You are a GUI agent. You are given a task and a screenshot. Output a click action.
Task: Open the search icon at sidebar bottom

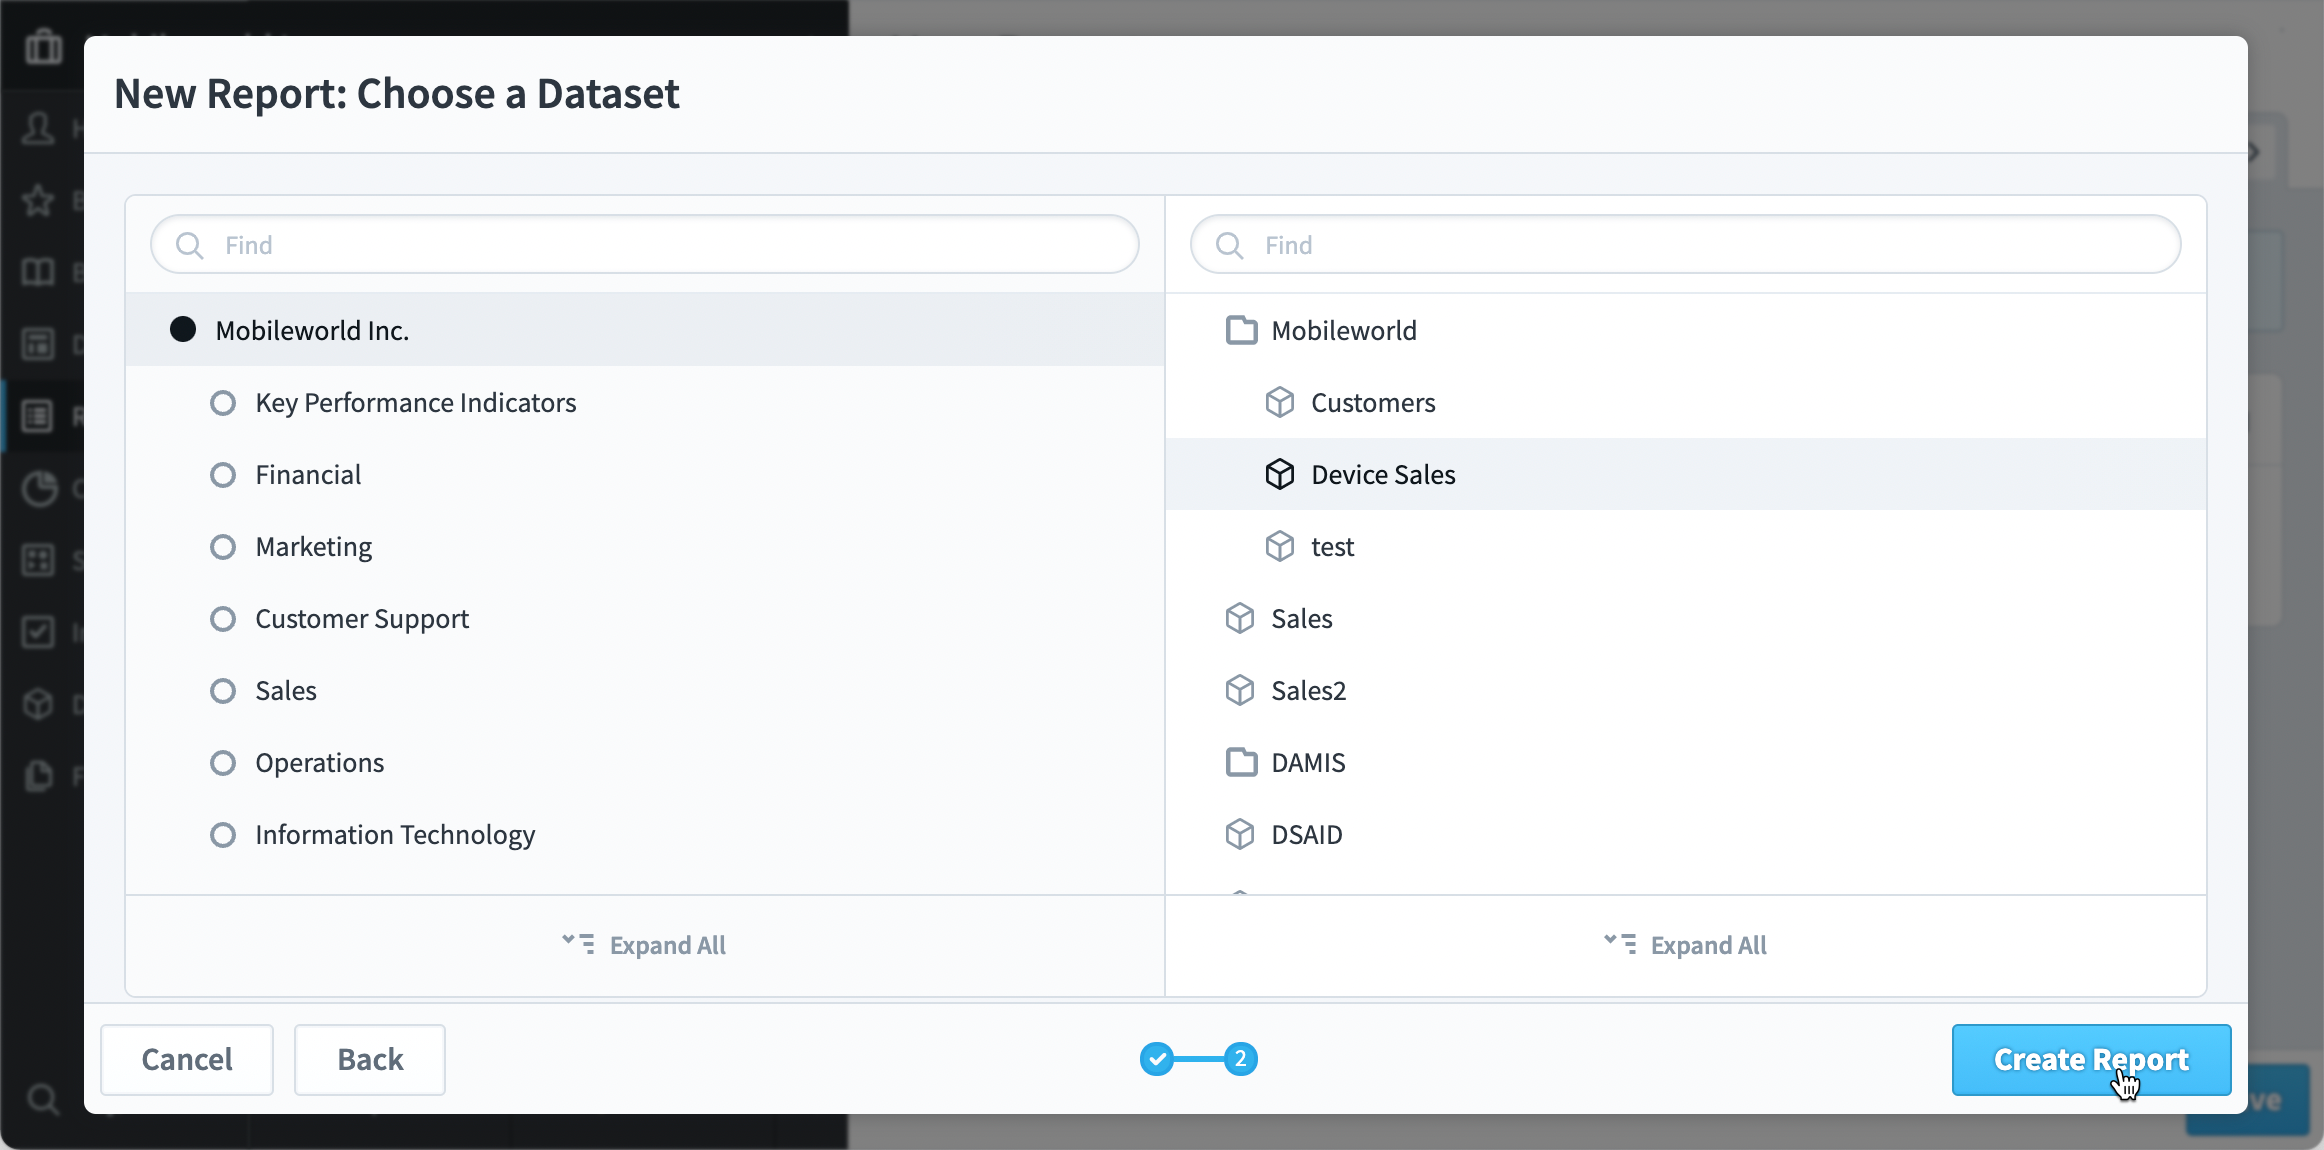click(42, 1100)
